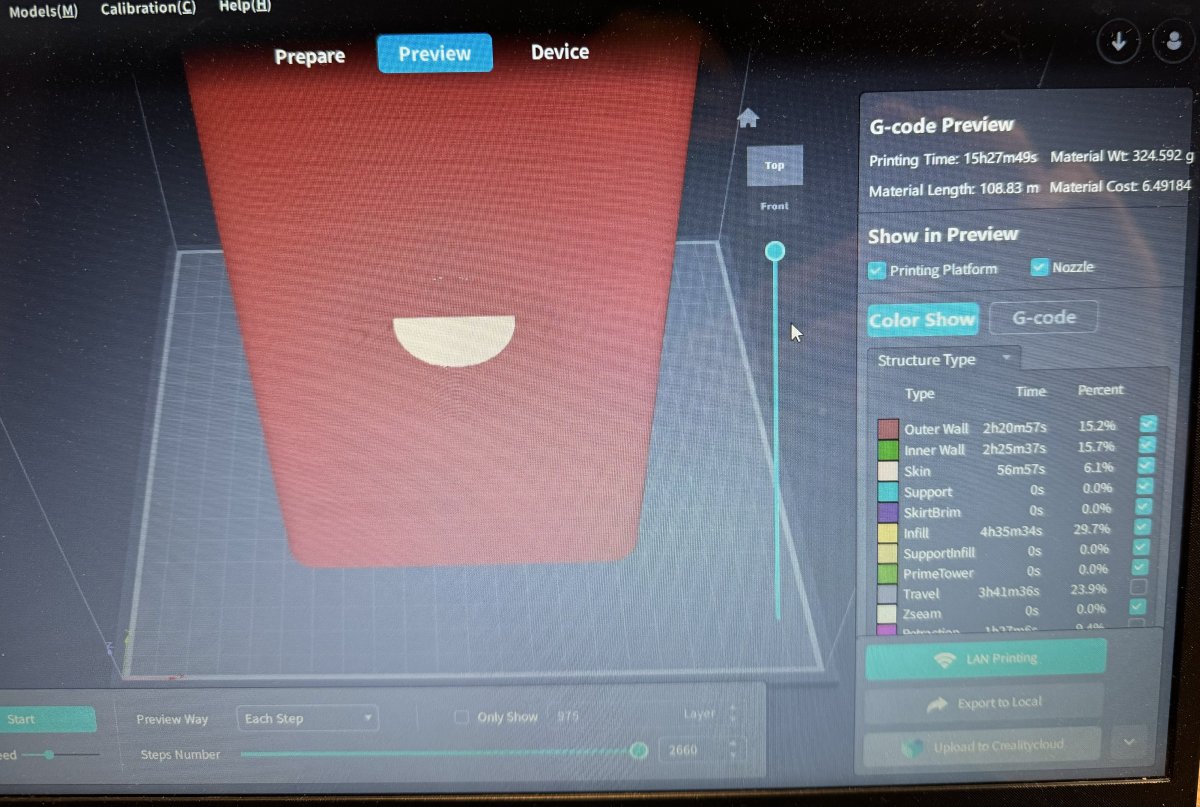Toggle the Nozzle checkbox
This screenshot has height=807, width=1200.
pyautogui.click(x=1039, y=267)
